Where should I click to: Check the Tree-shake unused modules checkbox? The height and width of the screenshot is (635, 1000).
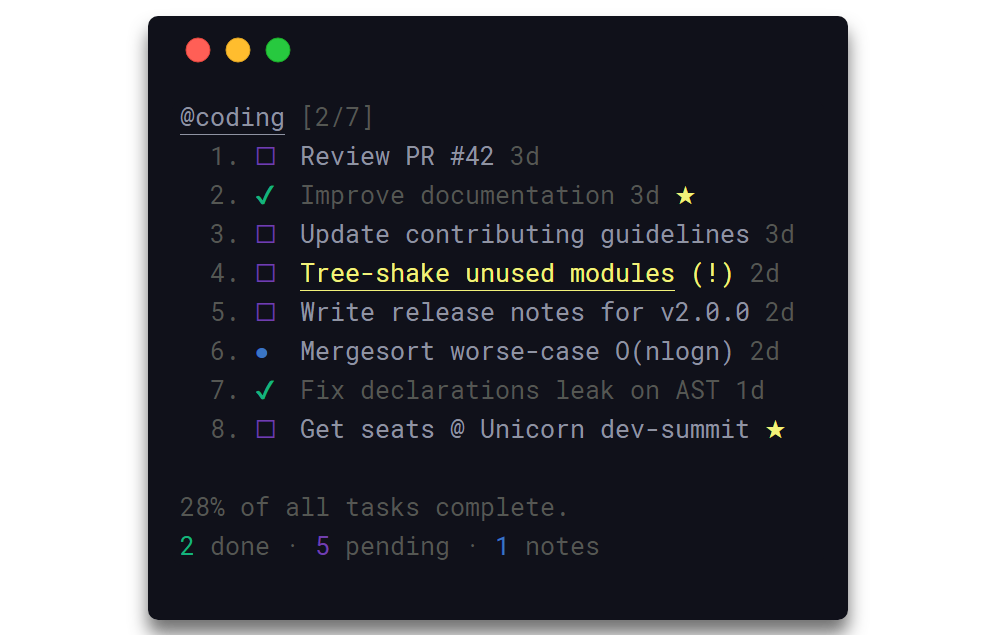coord(265,273)
